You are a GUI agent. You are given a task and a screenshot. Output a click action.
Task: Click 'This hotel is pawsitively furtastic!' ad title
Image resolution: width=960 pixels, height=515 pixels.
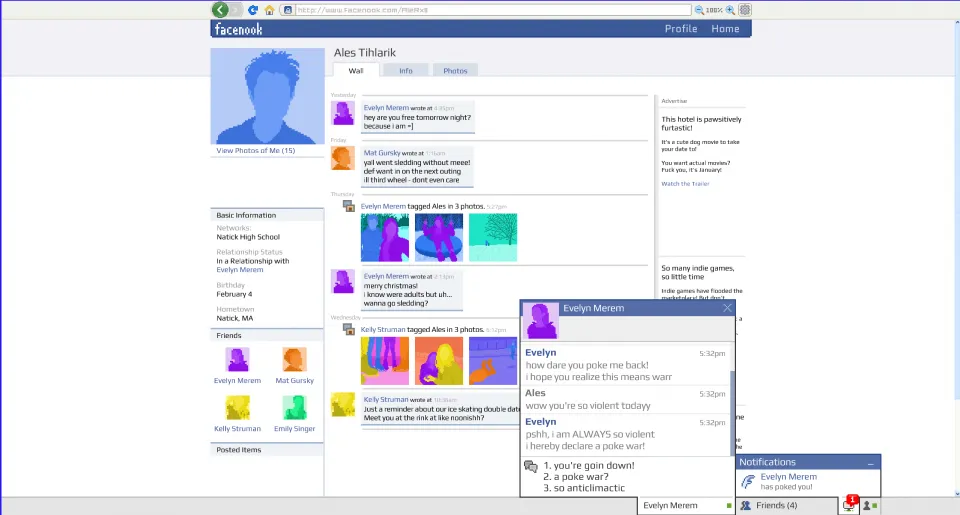point(701,124)
